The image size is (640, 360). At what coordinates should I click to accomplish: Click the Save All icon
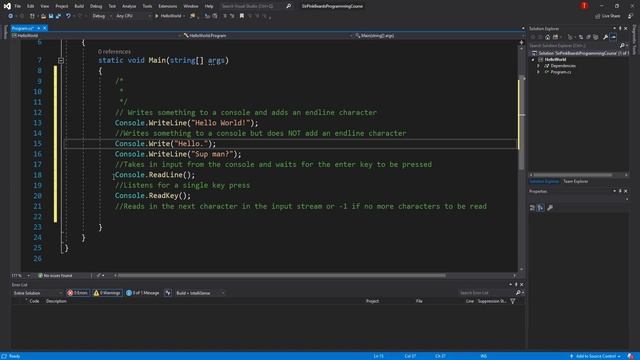58,16
